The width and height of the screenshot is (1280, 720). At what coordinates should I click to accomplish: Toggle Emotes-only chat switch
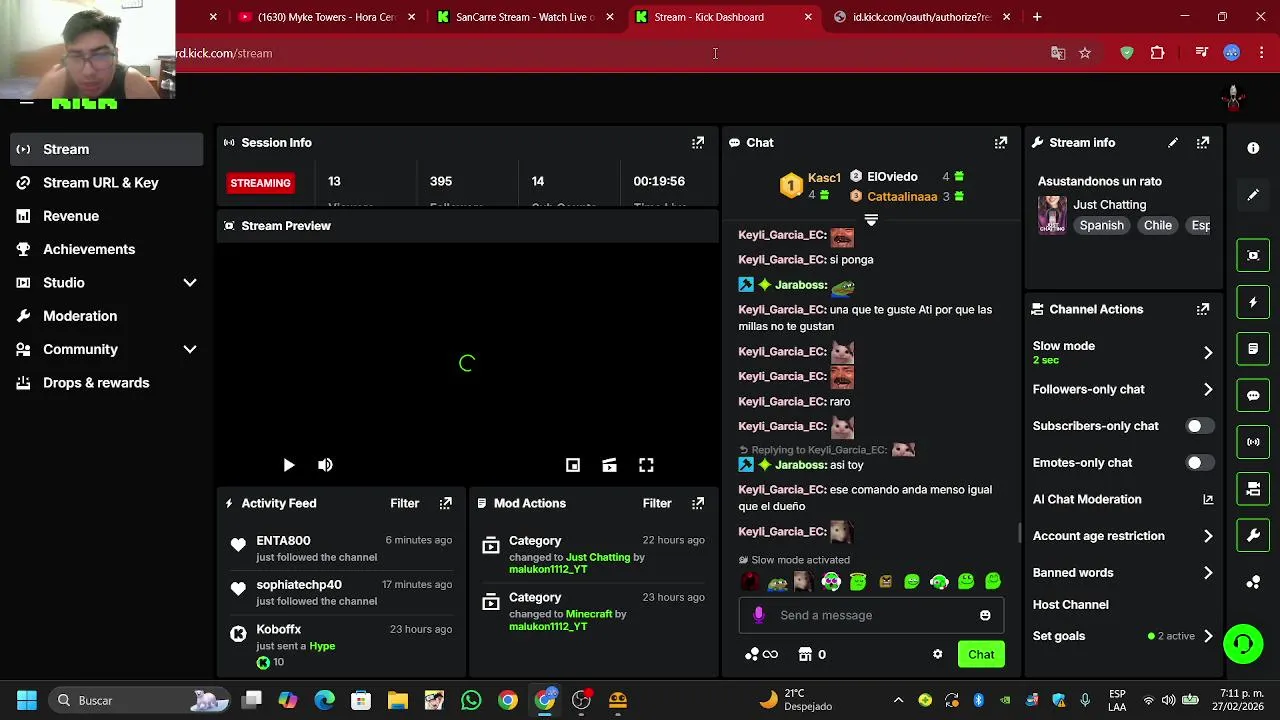[x=1199, y=463]
